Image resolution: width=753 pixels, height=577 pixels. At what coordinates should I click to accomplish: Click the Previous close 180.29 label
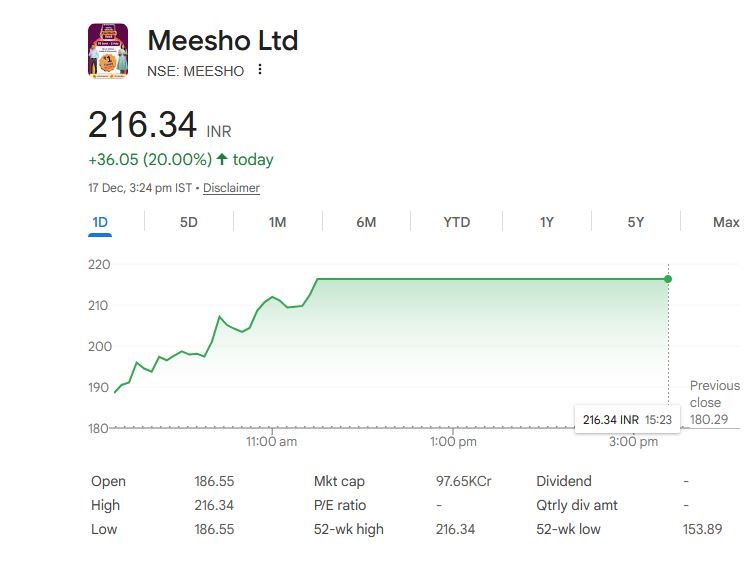tap(714, 402)
